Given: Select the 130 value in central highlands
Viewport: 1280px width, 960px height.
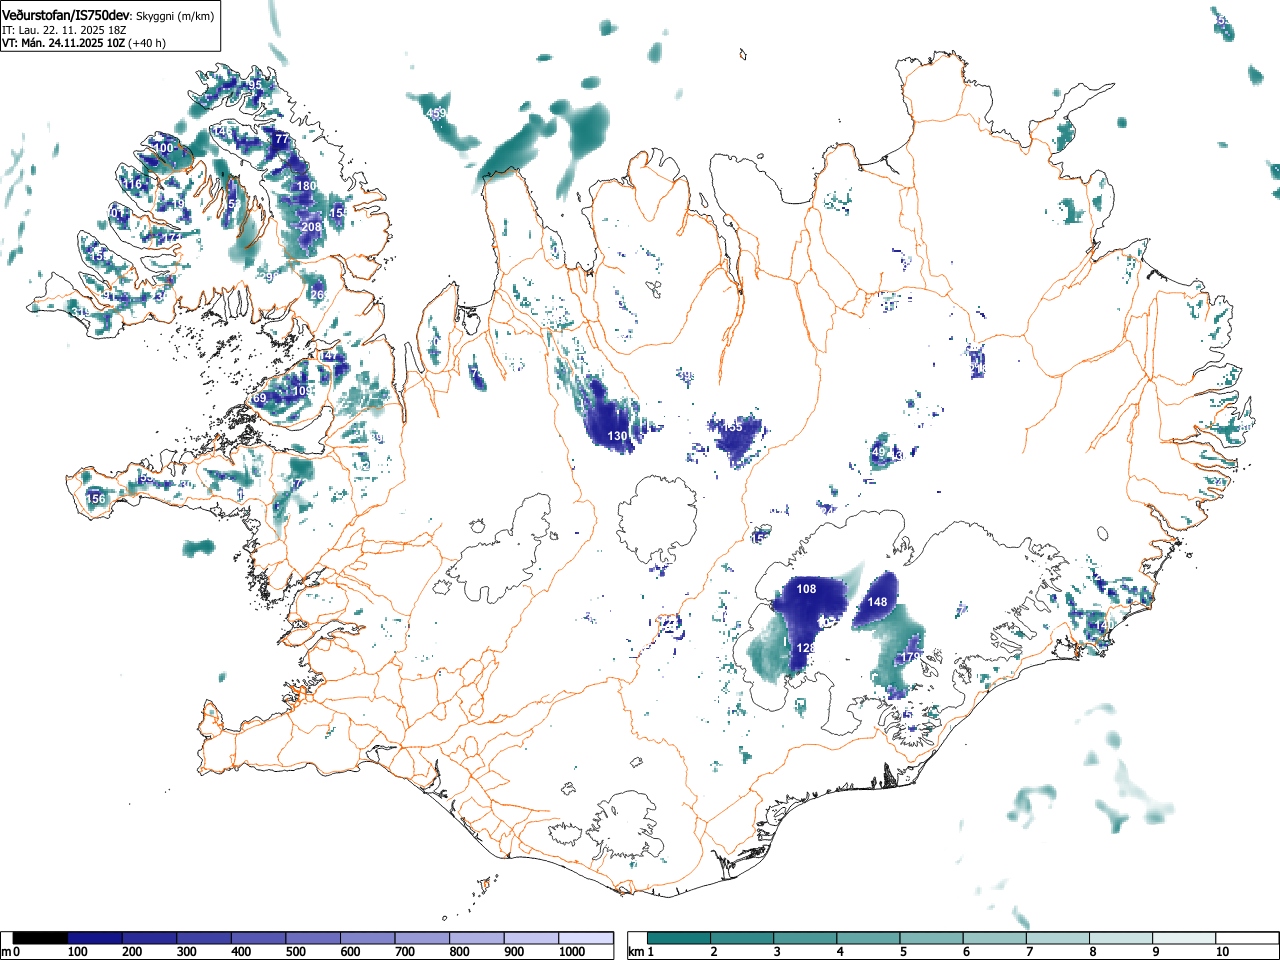Looking at the screenshot, I should point(618,436).
